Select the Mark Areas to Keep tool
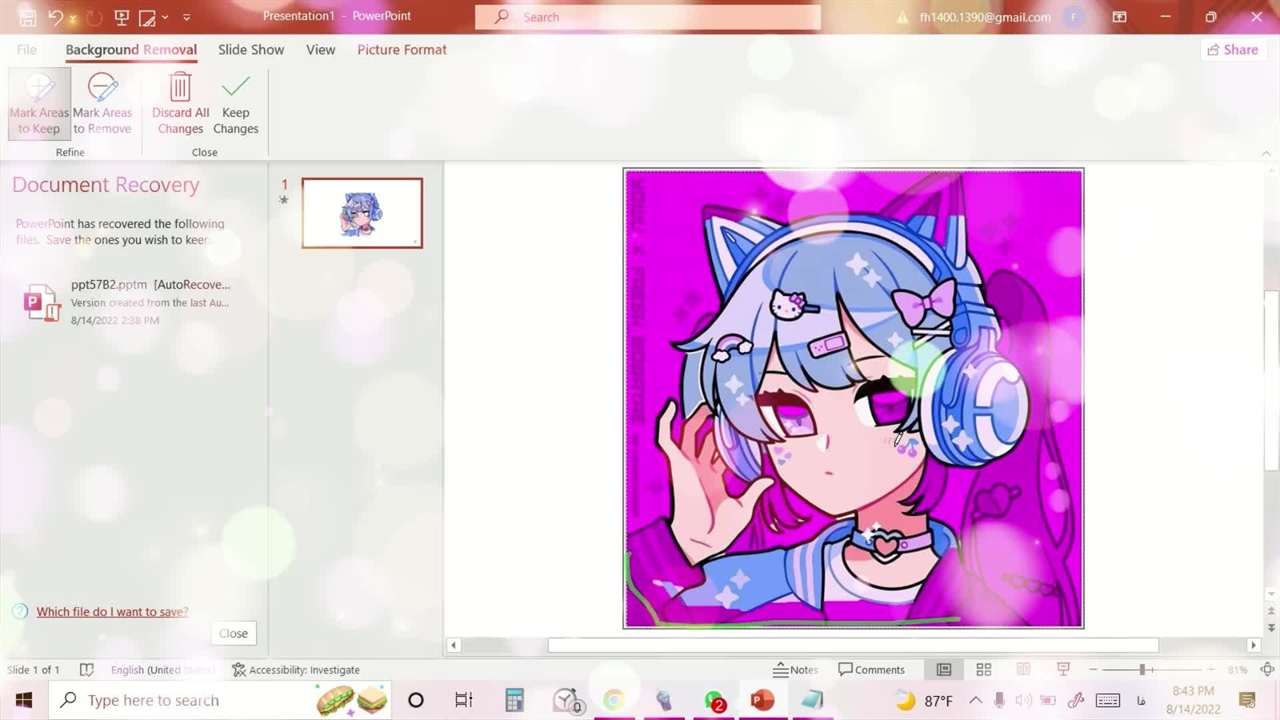Image resolution: width=1280 pixels, height=720 pixels. point(39,104)
